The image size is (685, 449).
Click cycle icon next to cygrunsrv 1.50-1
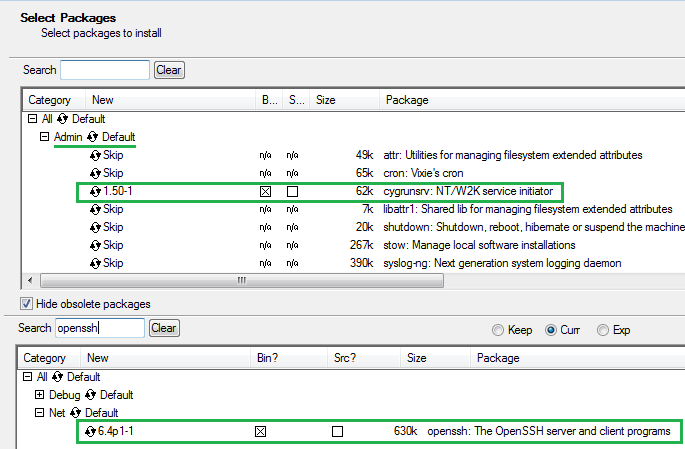[x=96, y=191]
